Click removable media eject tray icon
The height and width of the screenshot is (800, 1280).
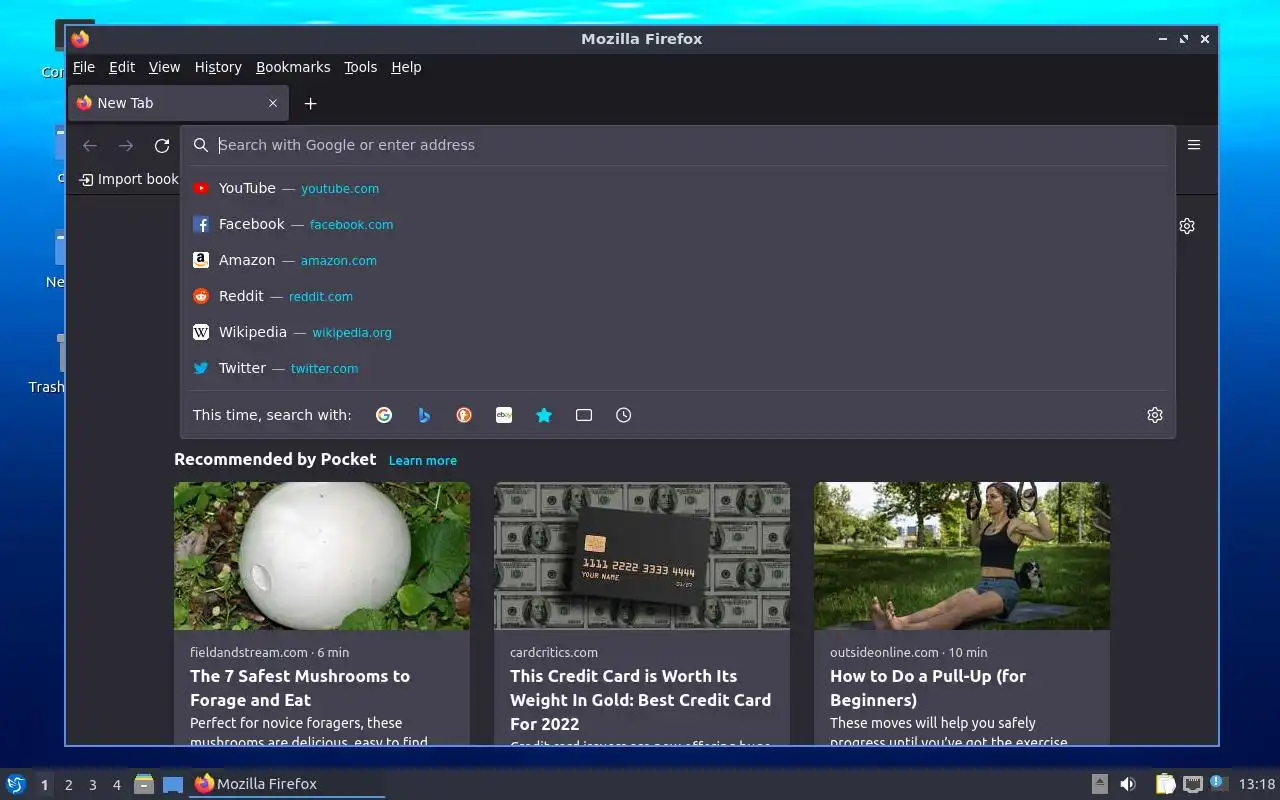point(1099,784)
